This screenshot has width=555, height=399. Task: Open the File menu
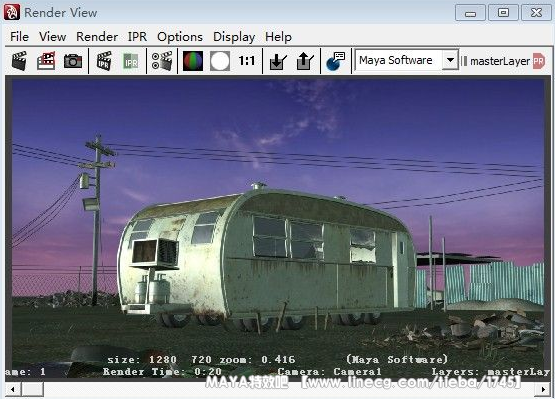point(19,37)
